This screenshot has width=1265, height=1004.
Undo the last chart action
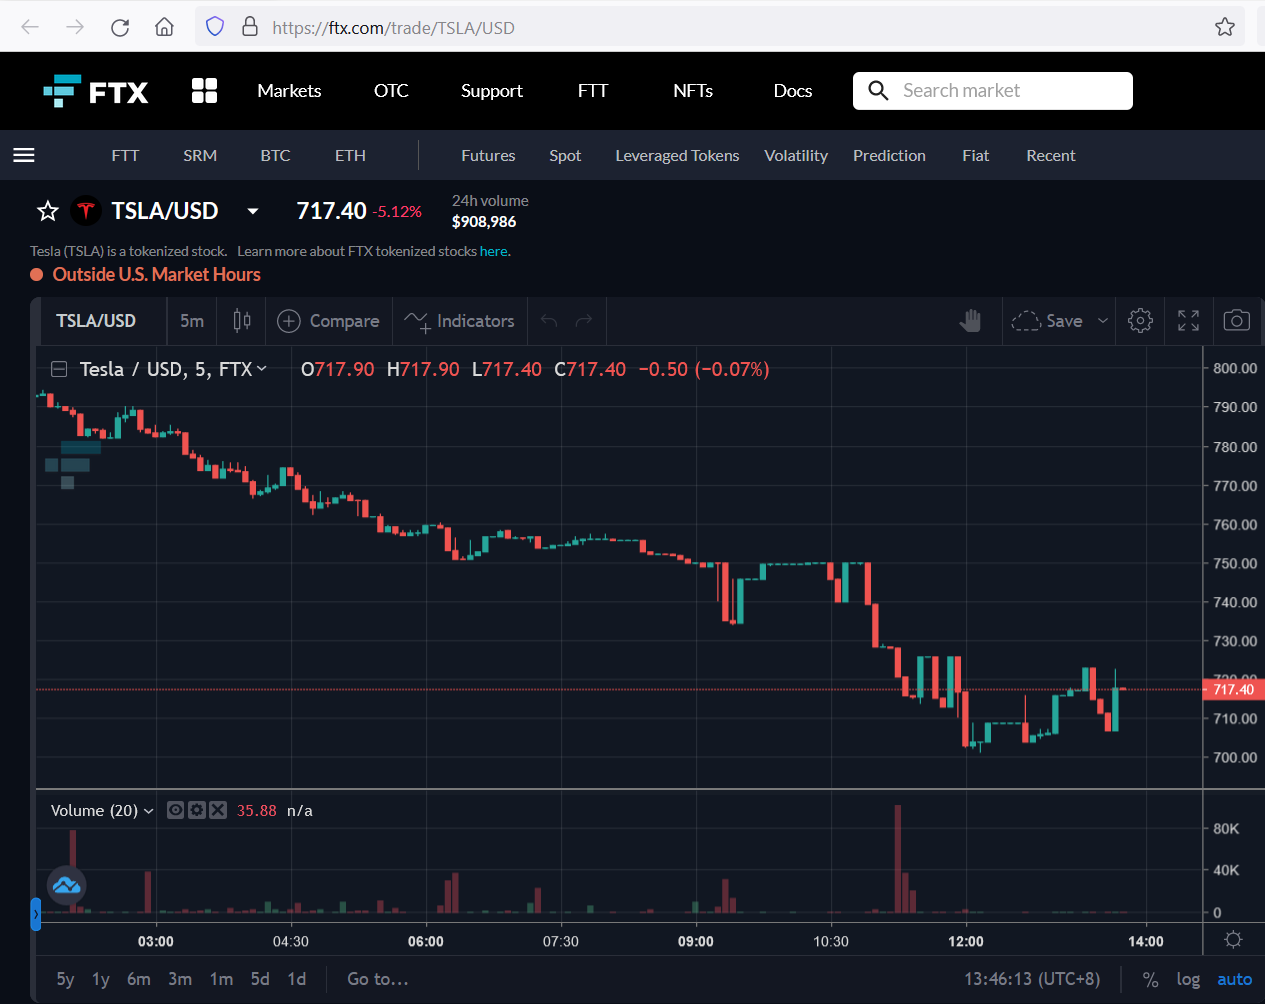click(x=548, y=321)
